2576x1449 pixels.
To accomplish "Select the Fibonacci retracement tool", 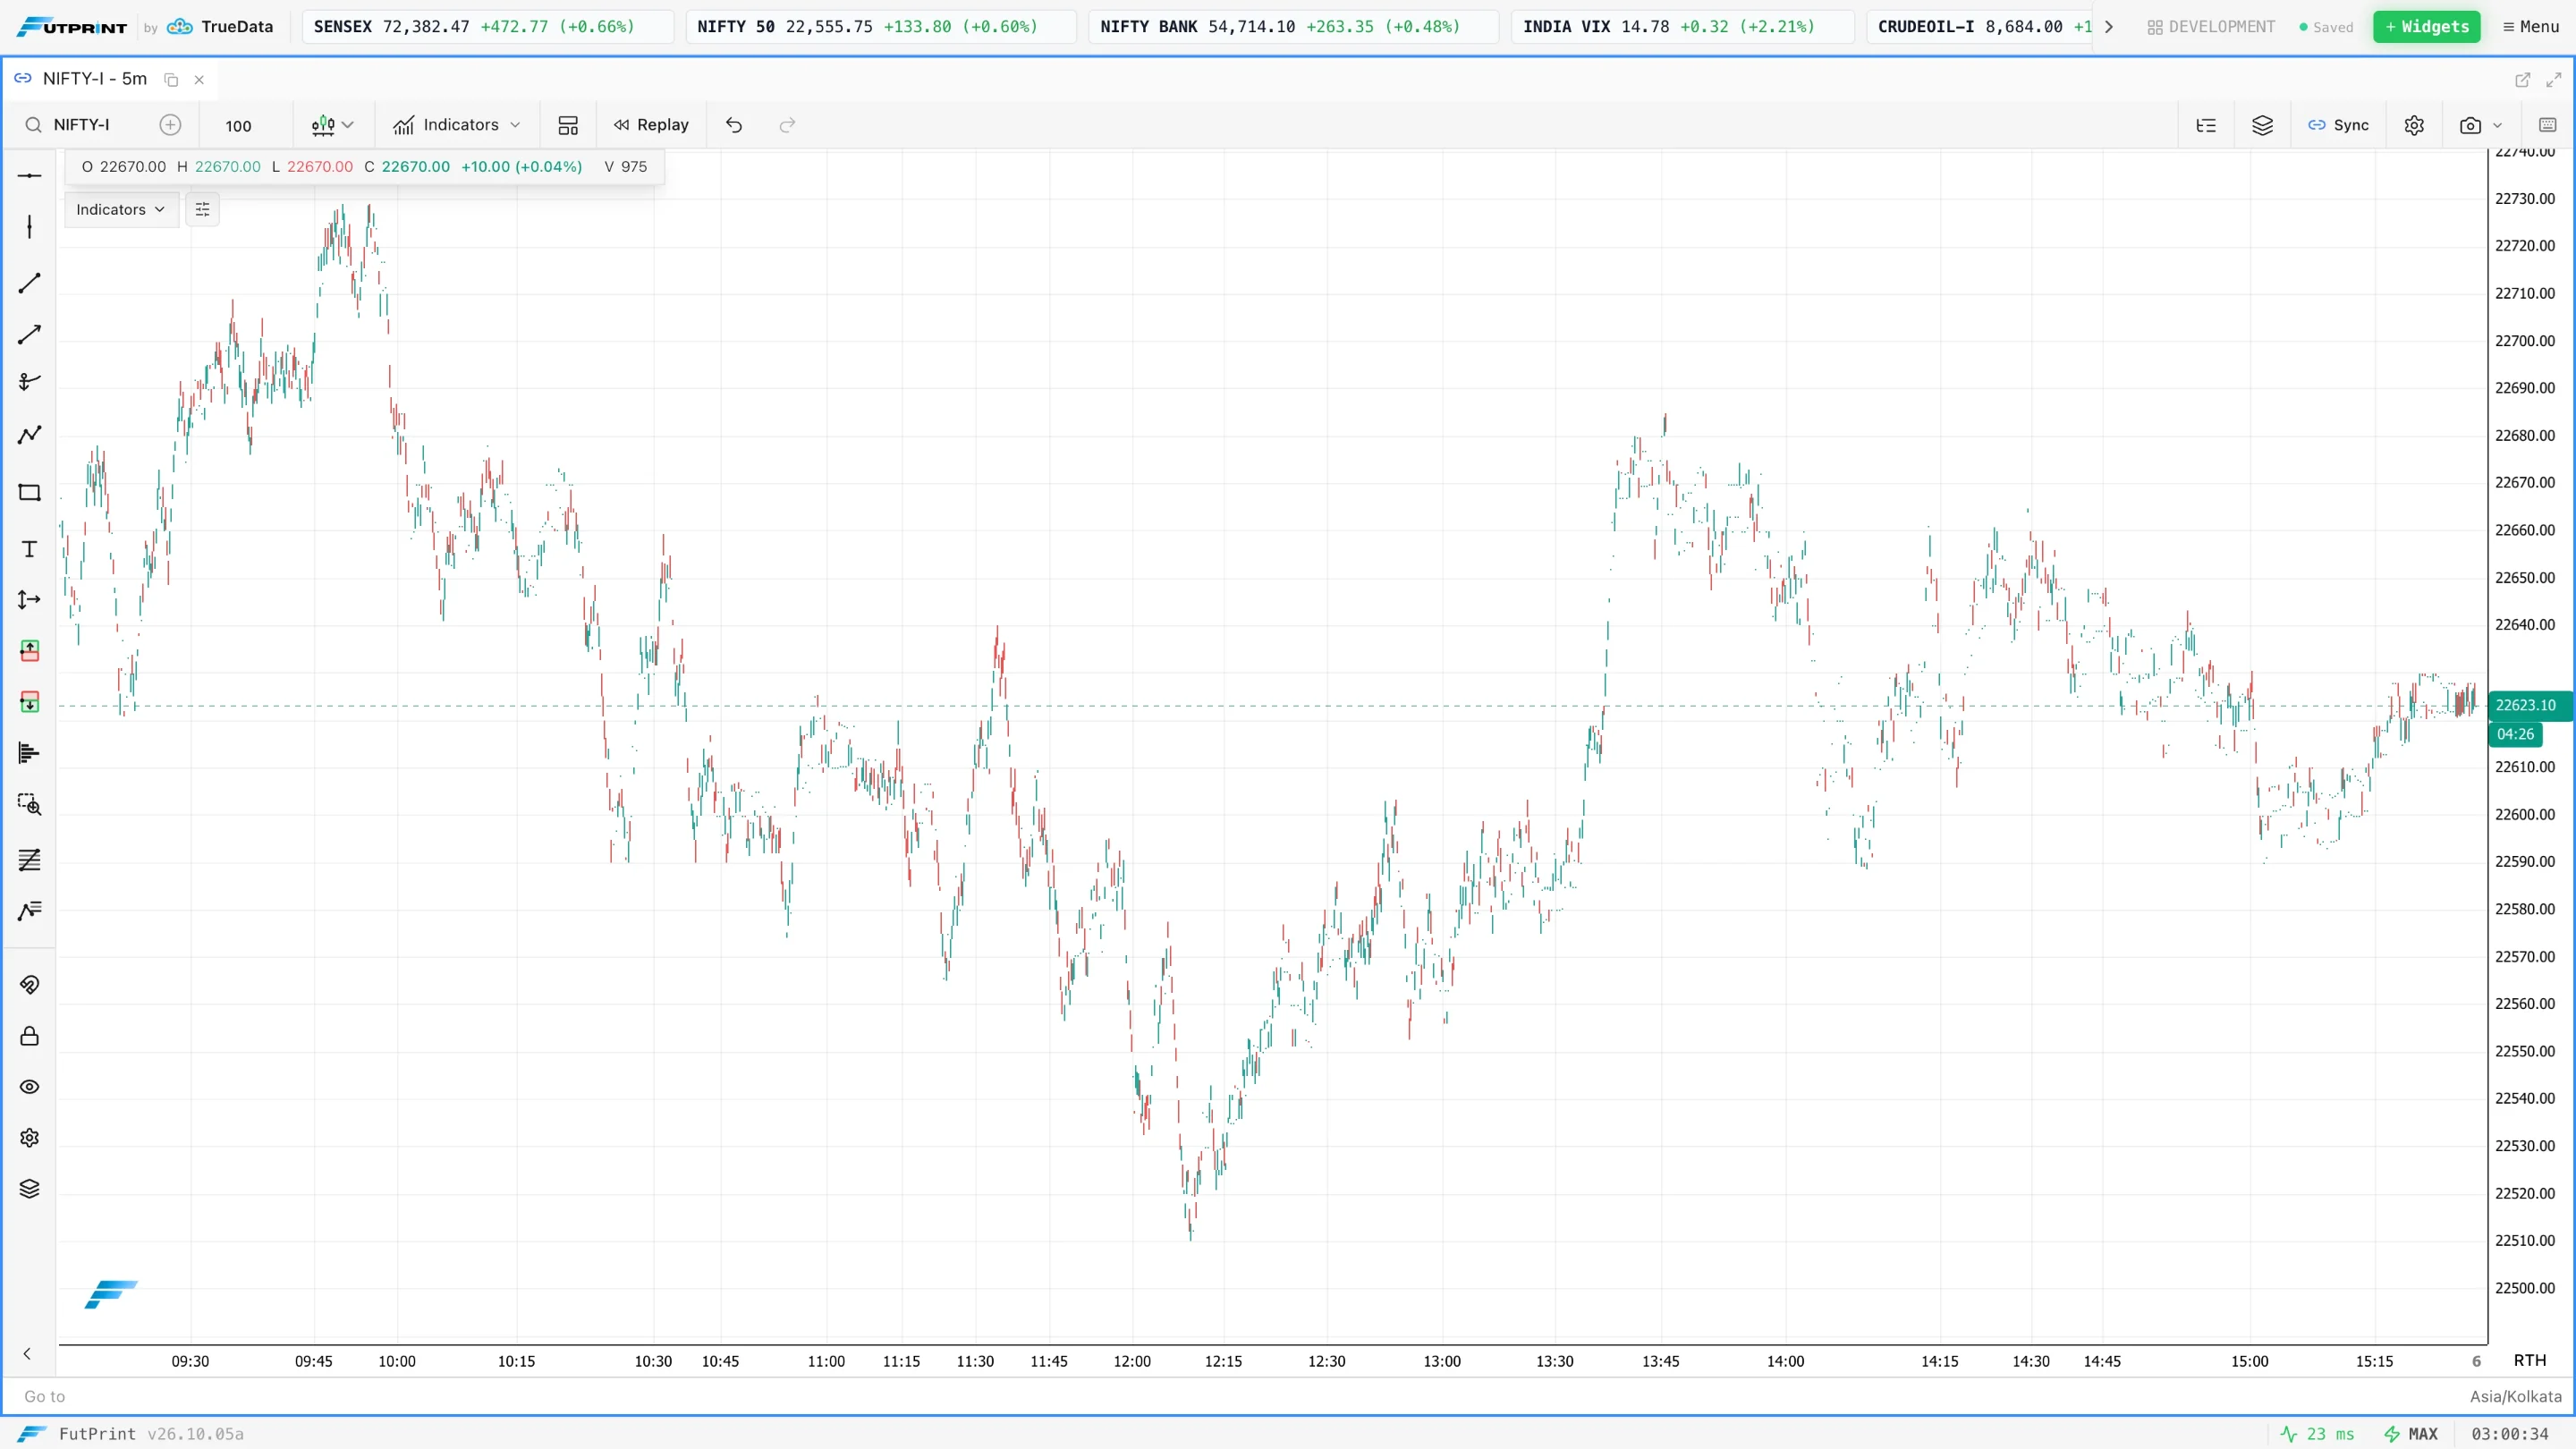I will pyautogui.click(x=29, y=860).
